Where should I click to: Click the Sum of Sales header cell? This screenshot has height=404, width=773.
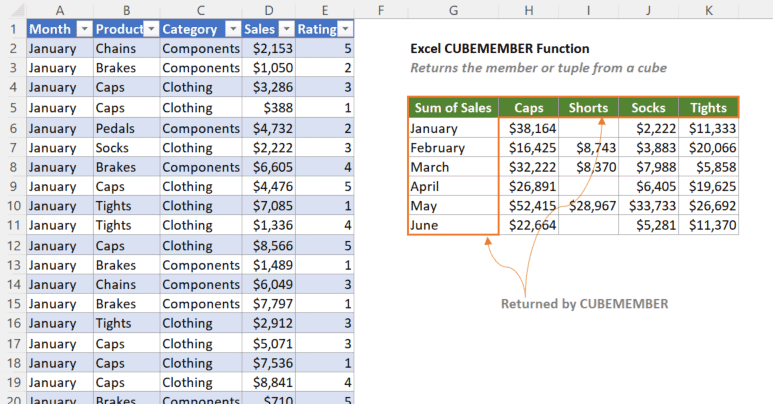[x=453, y=108]
